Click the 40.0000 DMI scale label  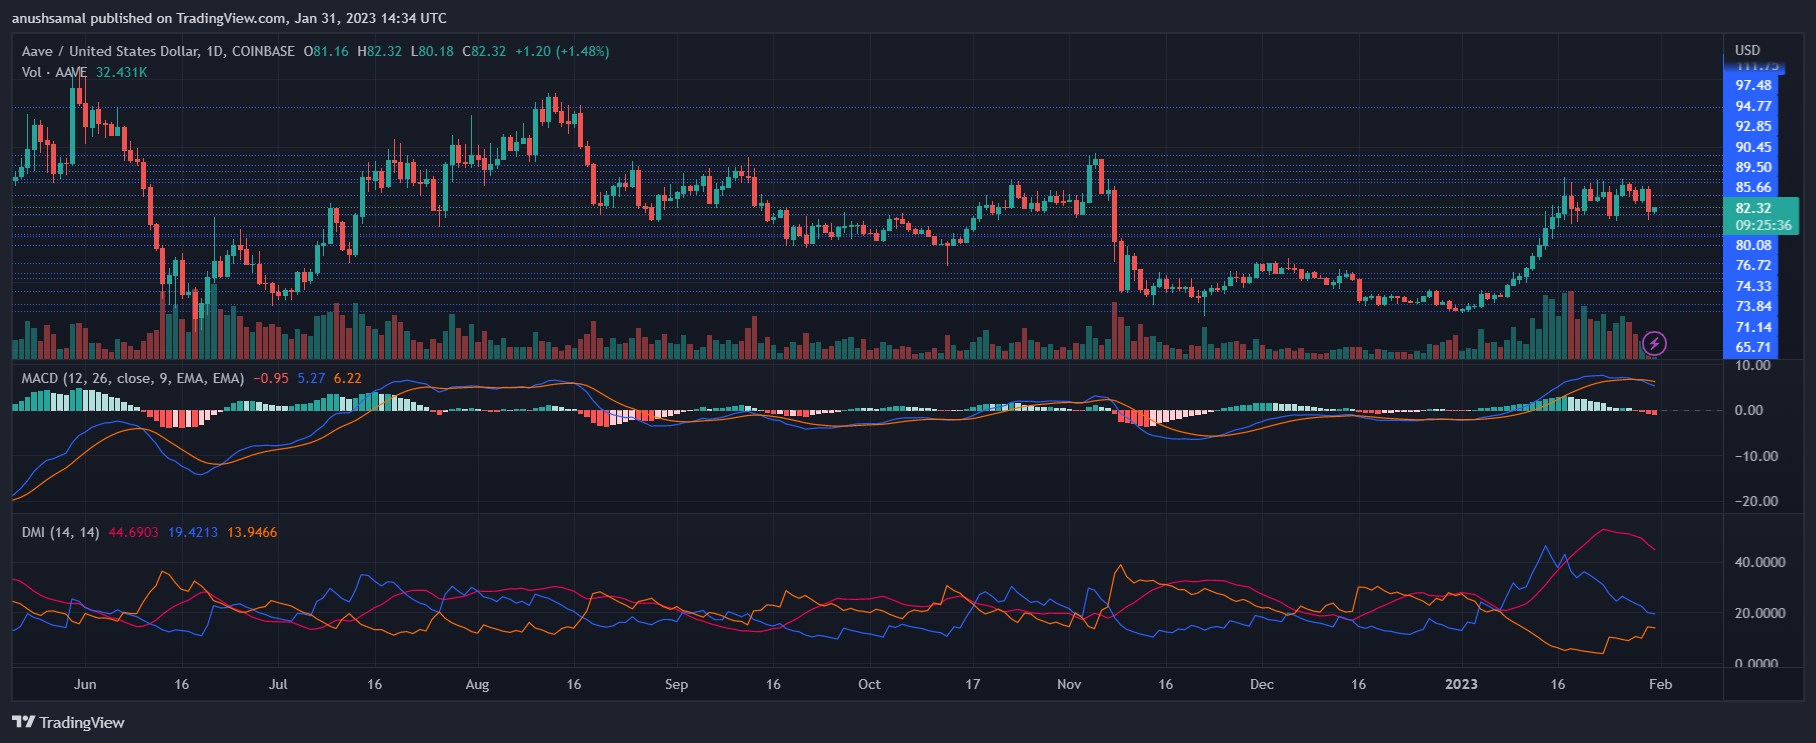(x=1759, y=562)
